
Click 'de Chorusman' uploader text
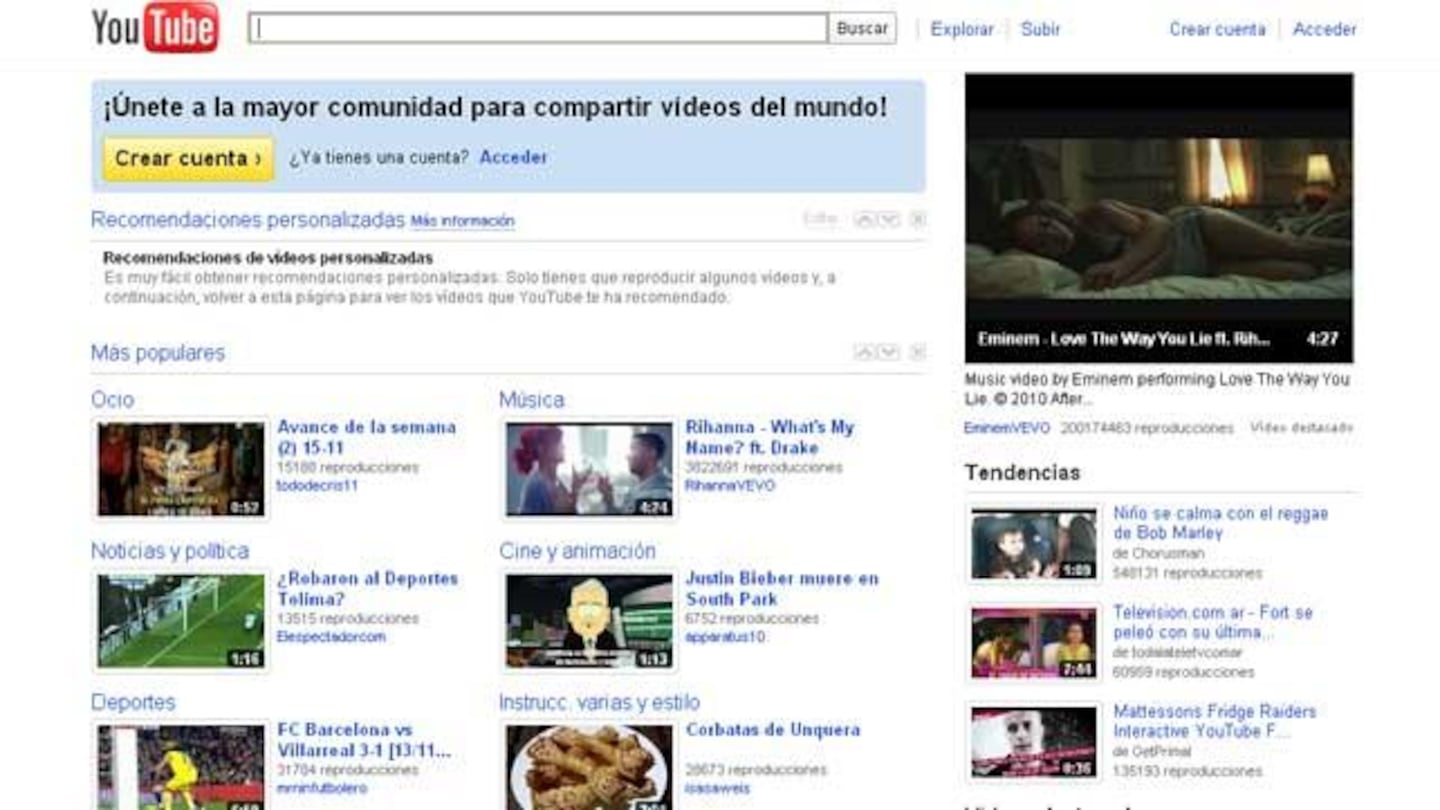point(1158,554)
